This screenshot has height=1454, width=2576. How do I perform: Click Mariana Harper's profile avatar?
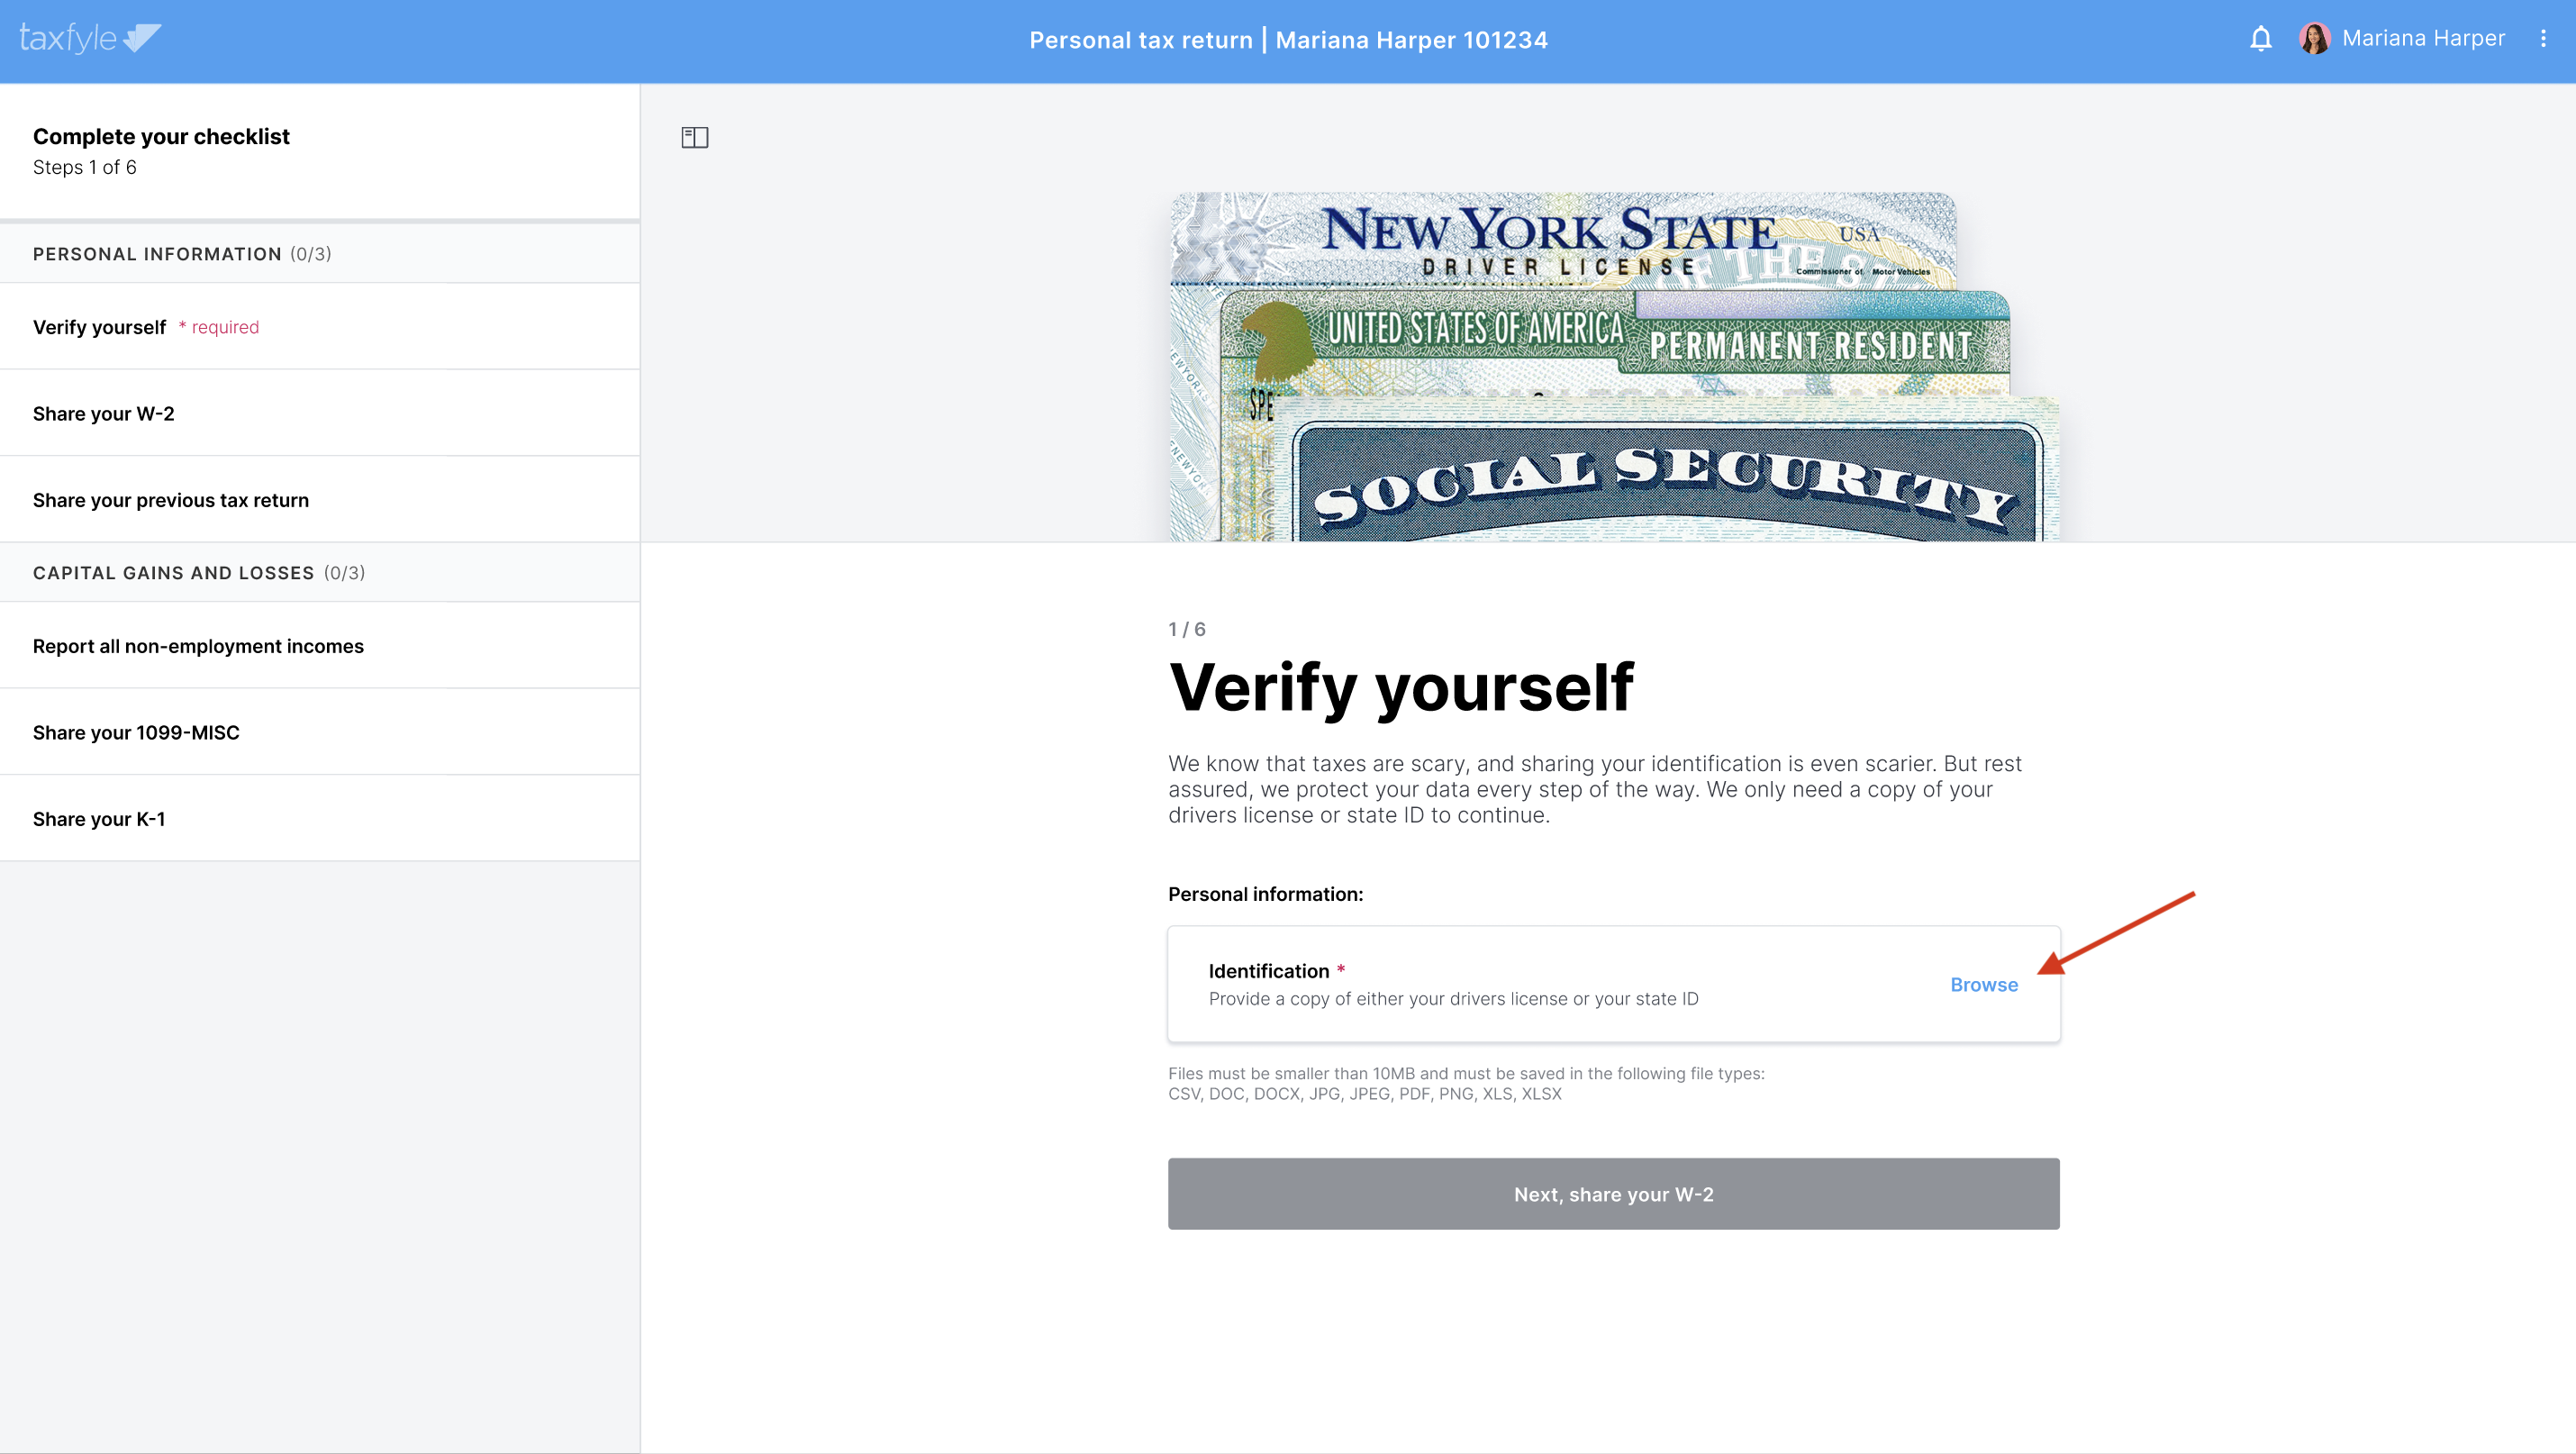click(2314, 39)
